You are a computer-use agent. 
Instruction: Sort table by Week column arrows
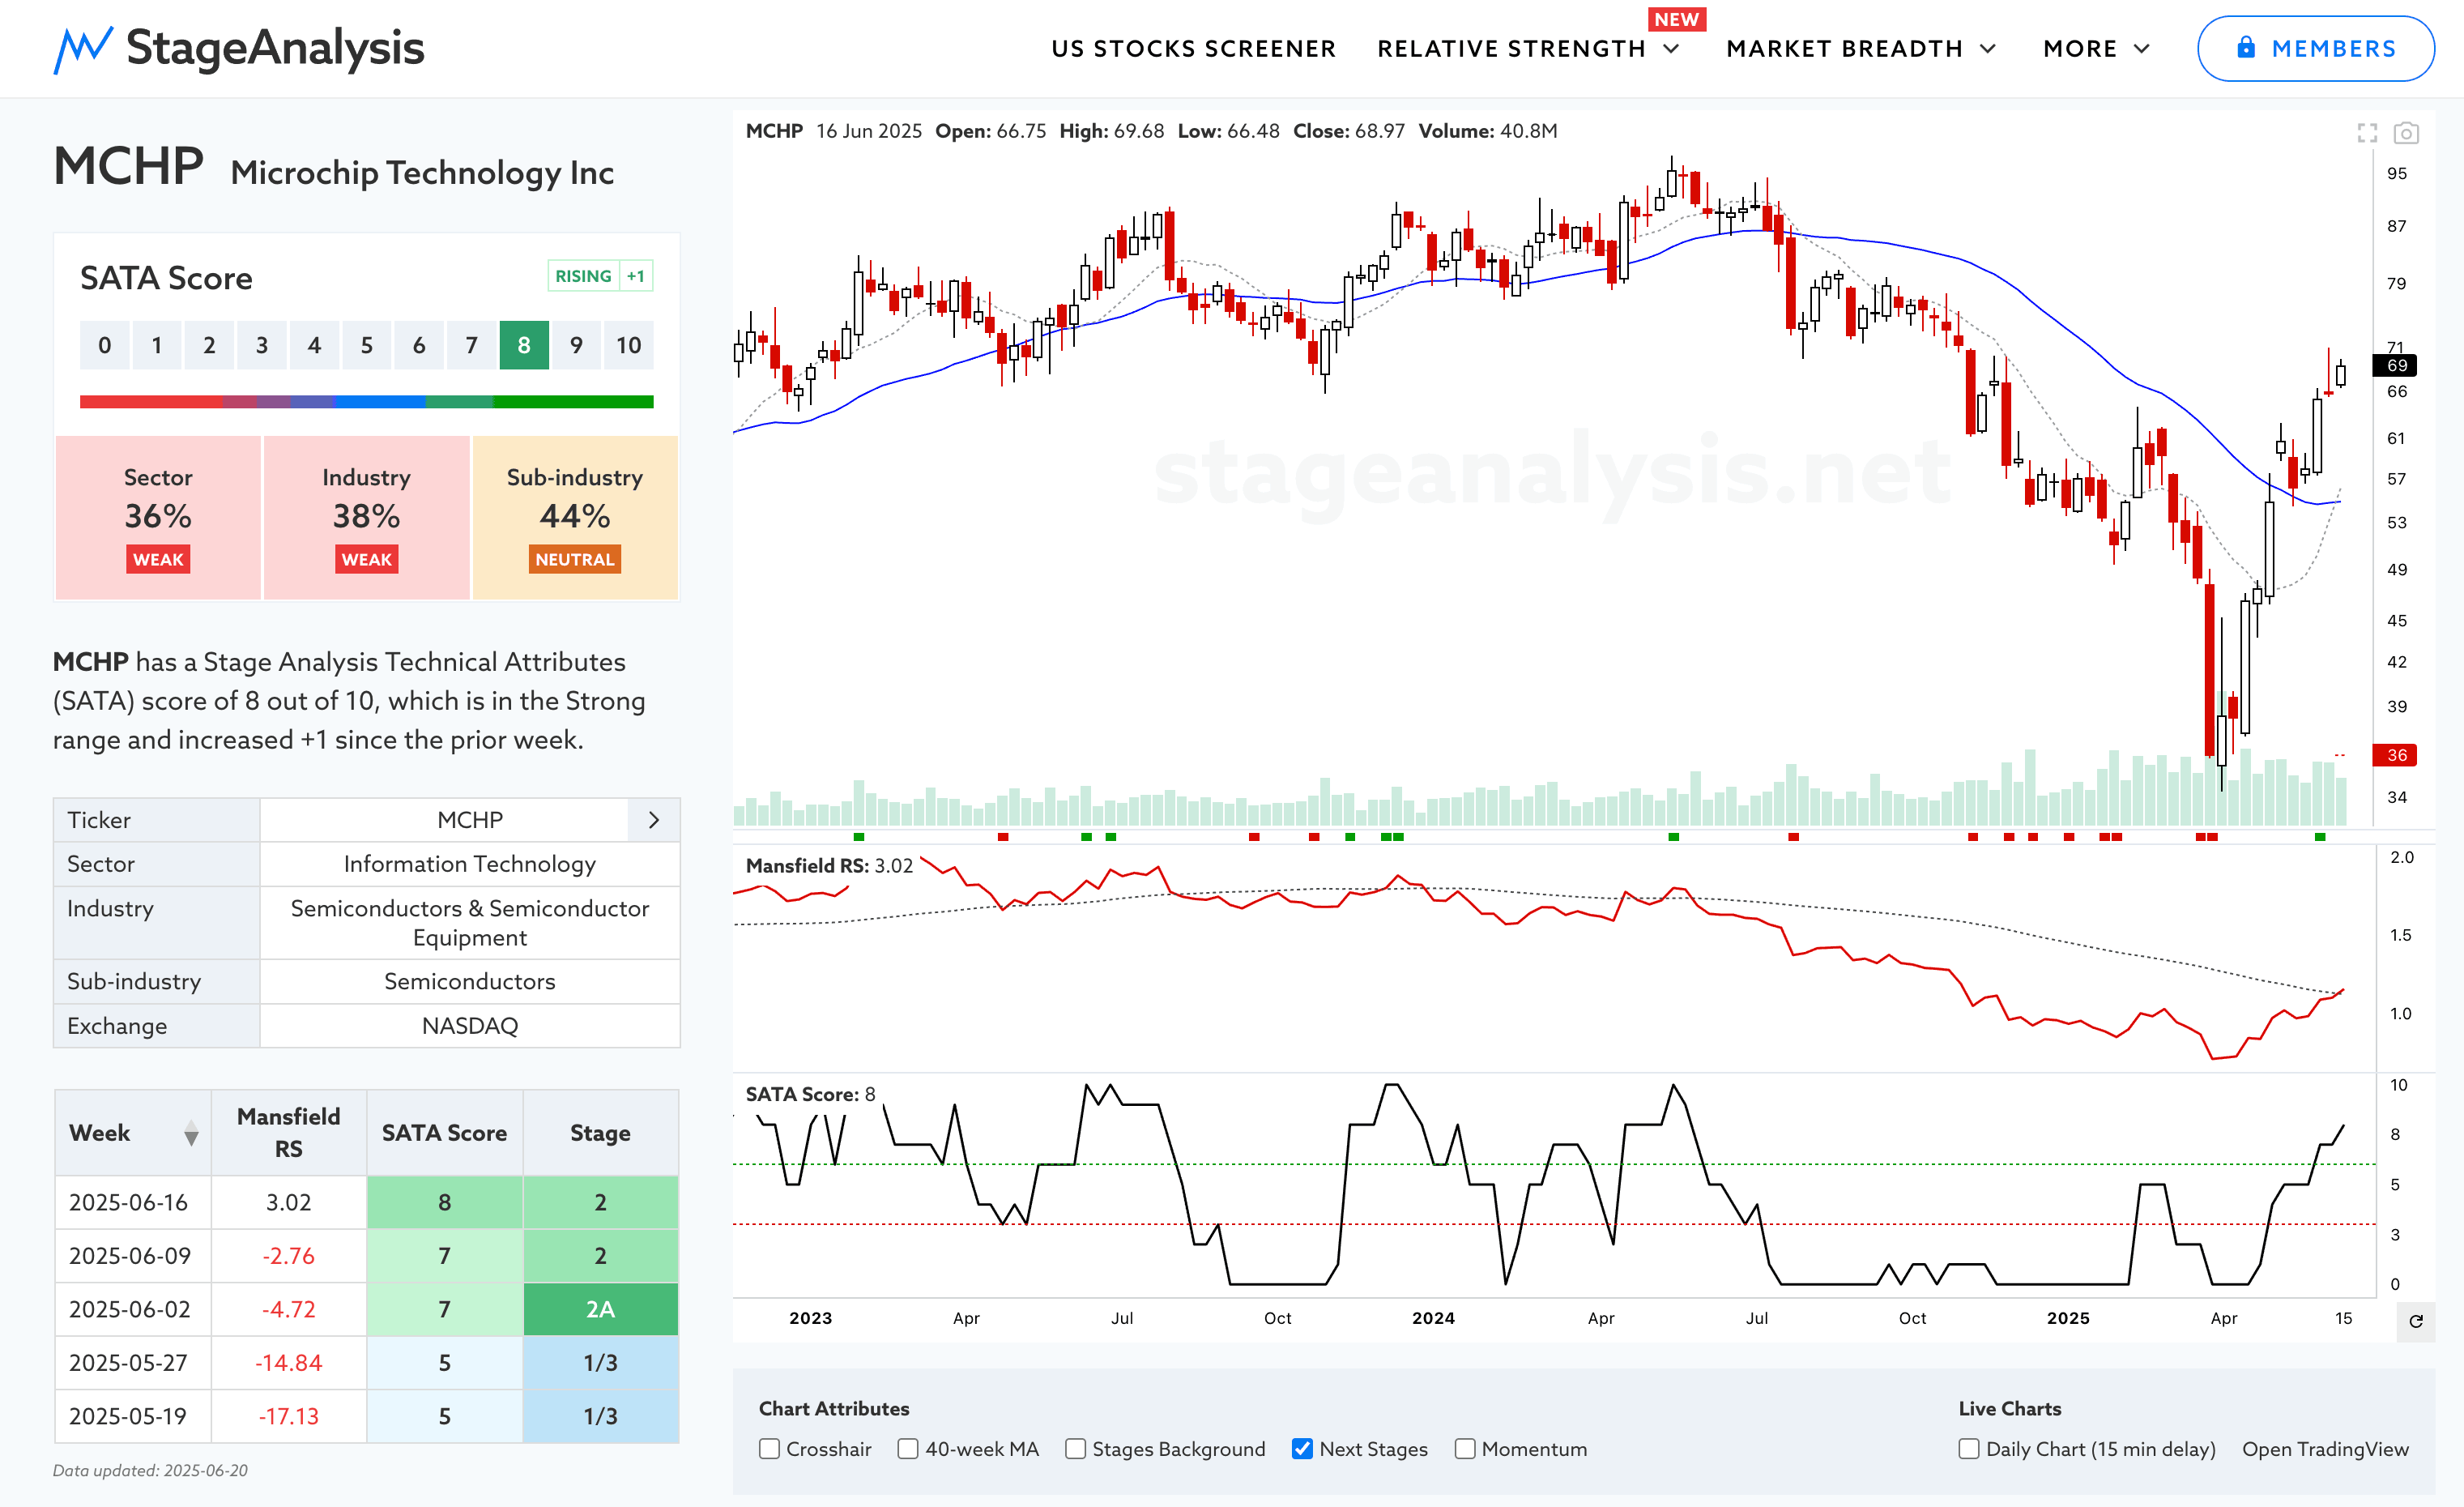pos(191,1133)
